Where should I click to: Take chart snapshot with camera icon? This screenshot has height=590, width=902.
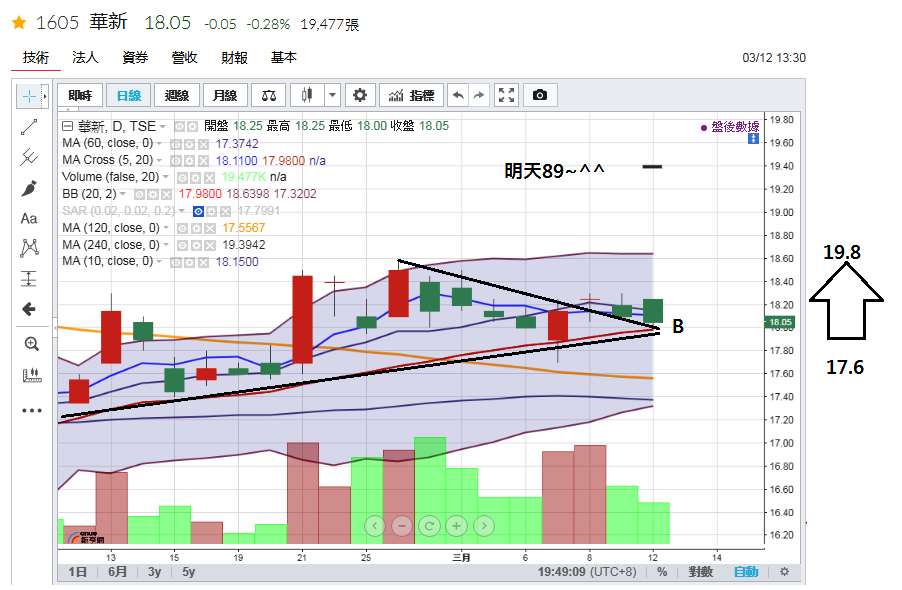pos(540,95)
